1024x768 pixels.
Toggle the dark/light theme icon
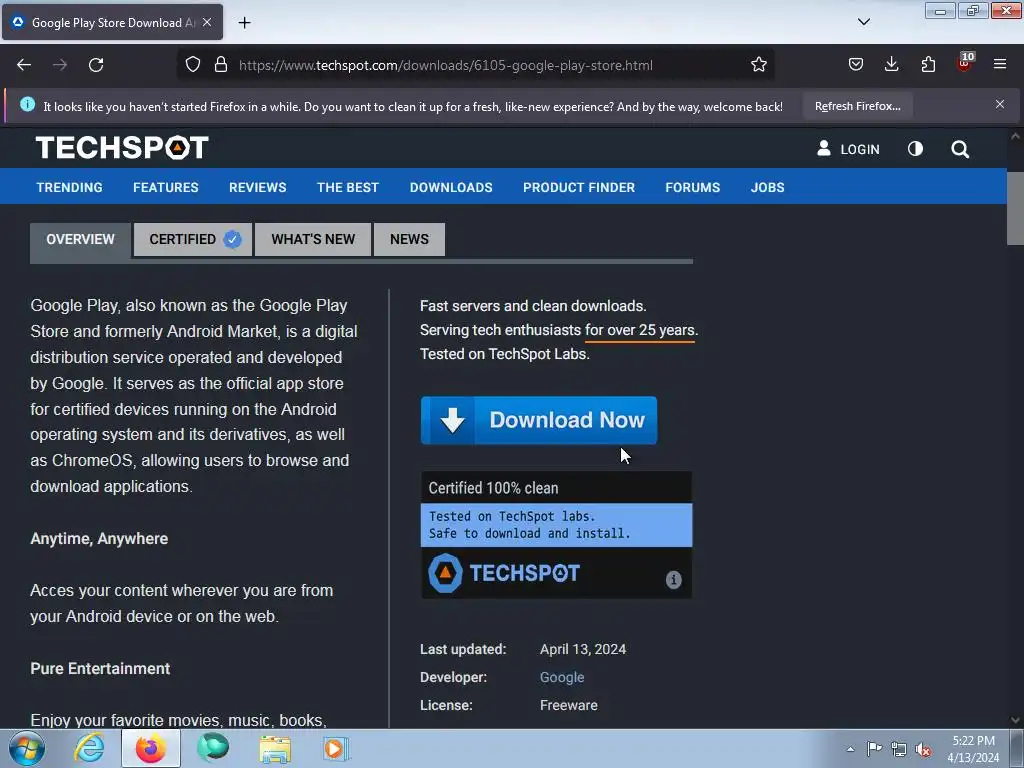pos(916,149)
